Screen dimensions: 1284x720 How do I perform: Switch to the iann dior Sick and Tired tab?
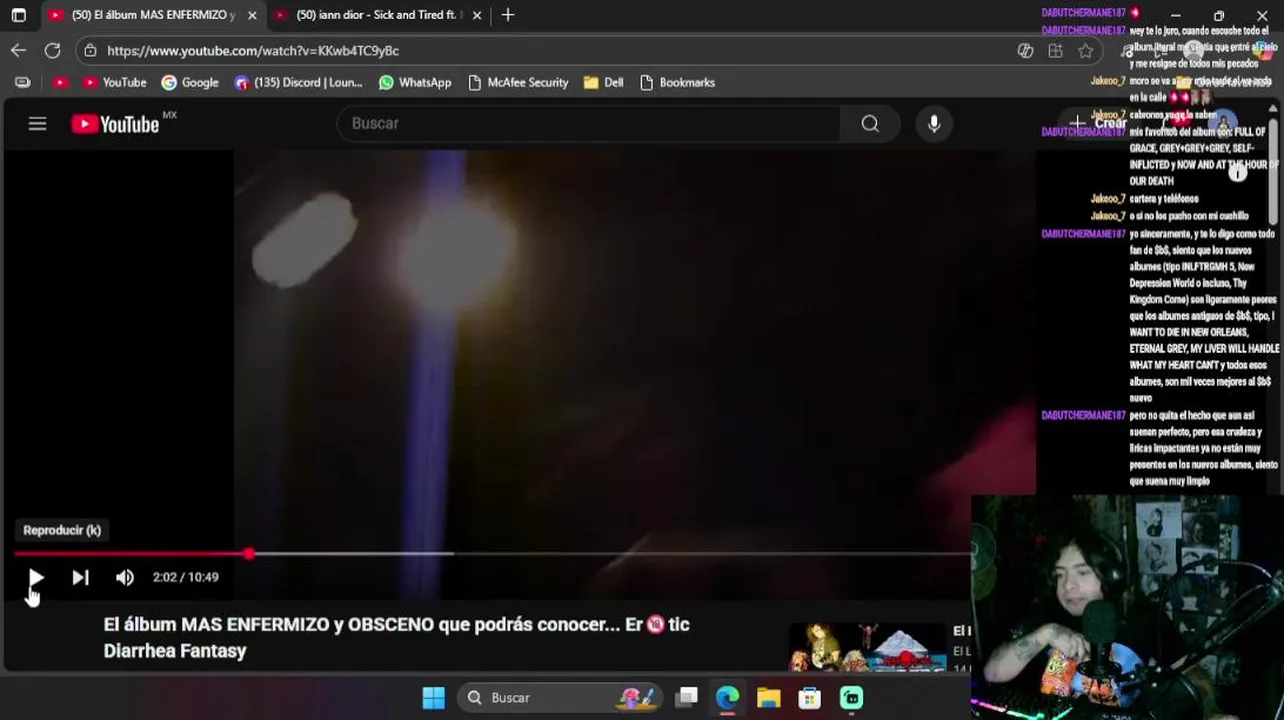pyautogui.click(x=376, y=15)
